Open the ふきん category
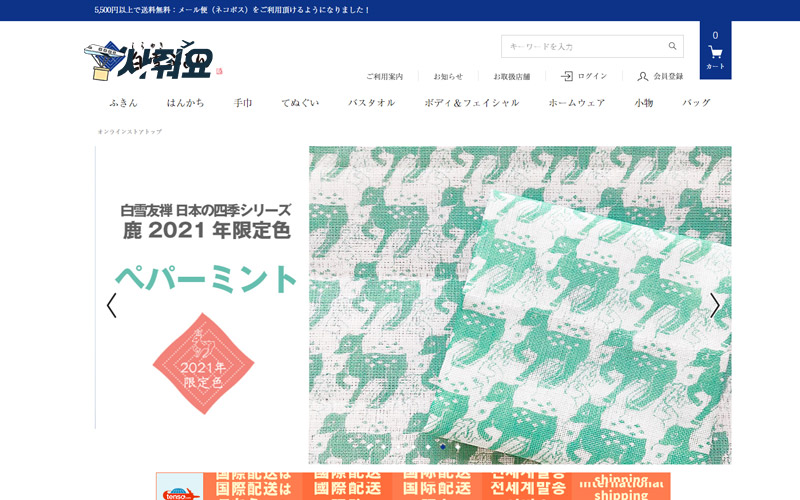 (123, 103)
